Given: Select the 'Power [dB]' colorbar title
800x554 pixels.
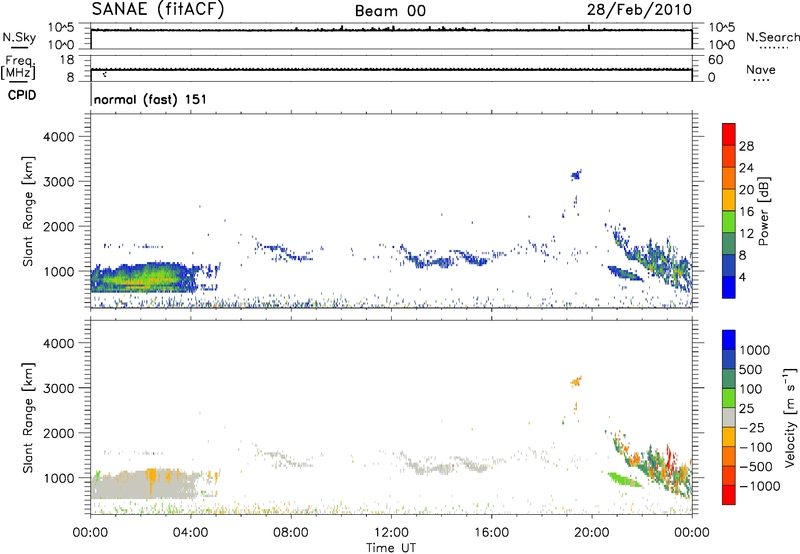Looking at the screenshot, I should click(x=763, y=211).
